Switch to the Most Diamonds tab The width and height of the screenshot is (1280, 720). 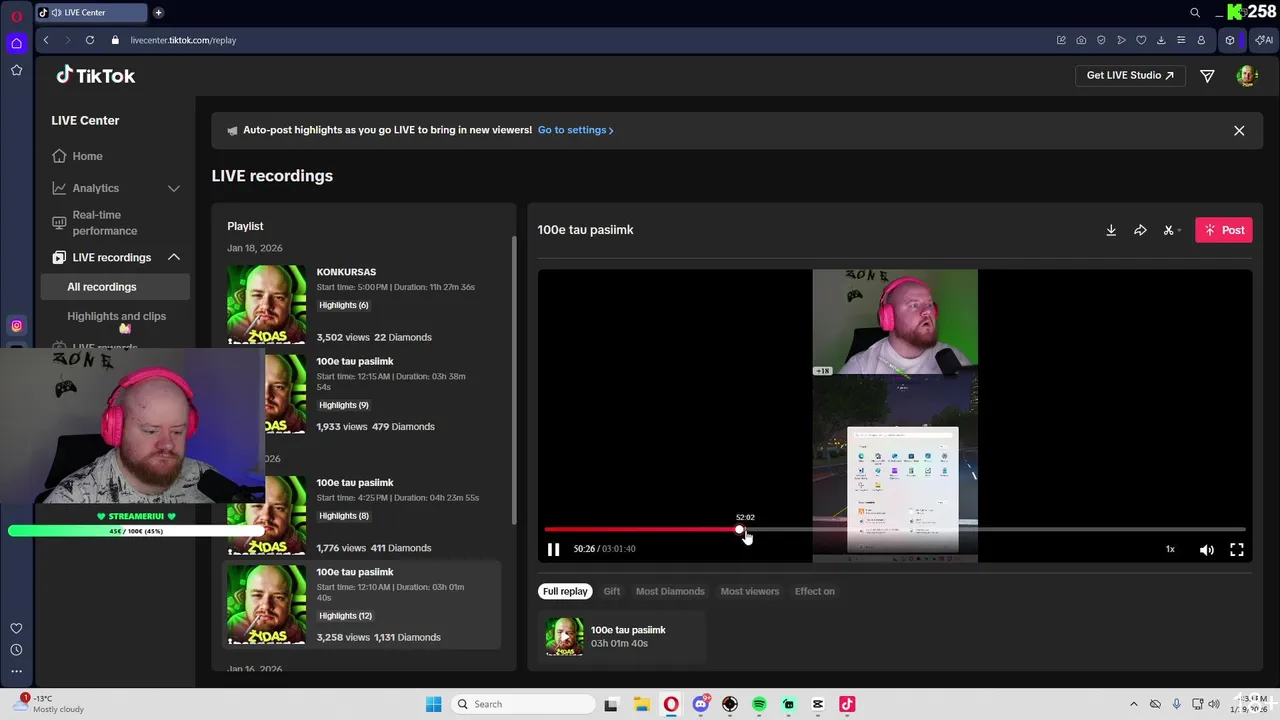point(670,591)
